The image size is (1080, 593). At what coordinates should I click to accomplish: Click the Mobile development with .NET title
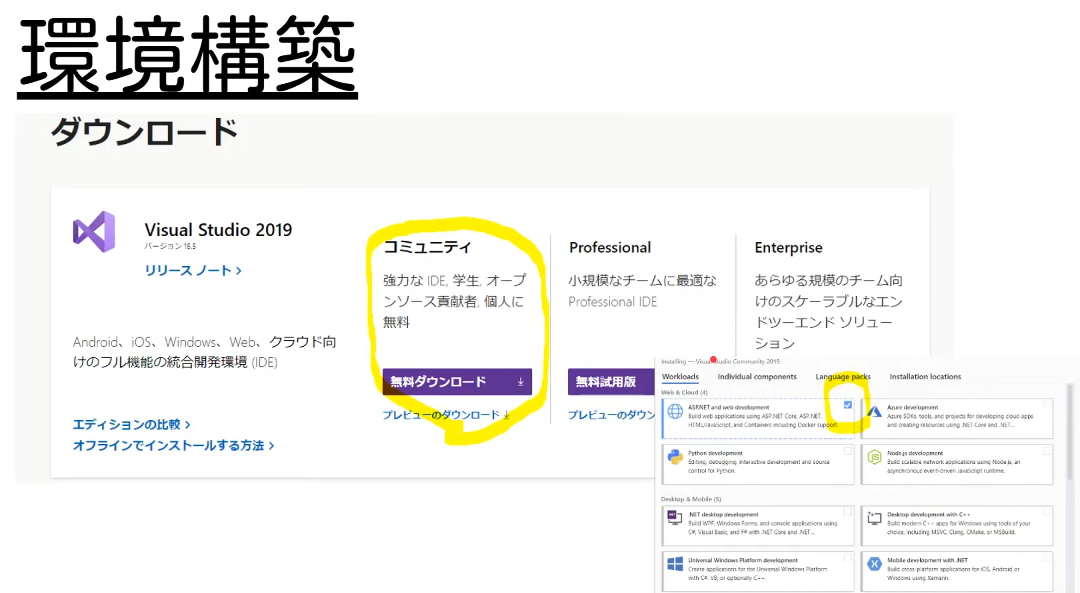pos(927,561)
